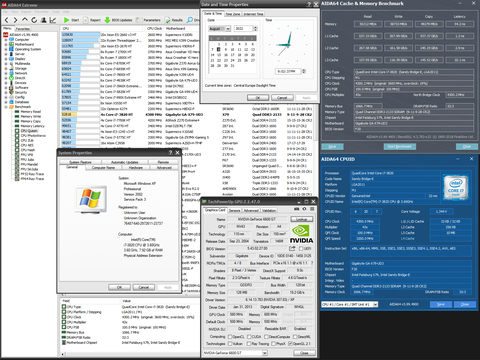Toggle Ray Tracing checkbox in GPU-Z
Viewport: 480px width, 360px height.
point(249,344)
